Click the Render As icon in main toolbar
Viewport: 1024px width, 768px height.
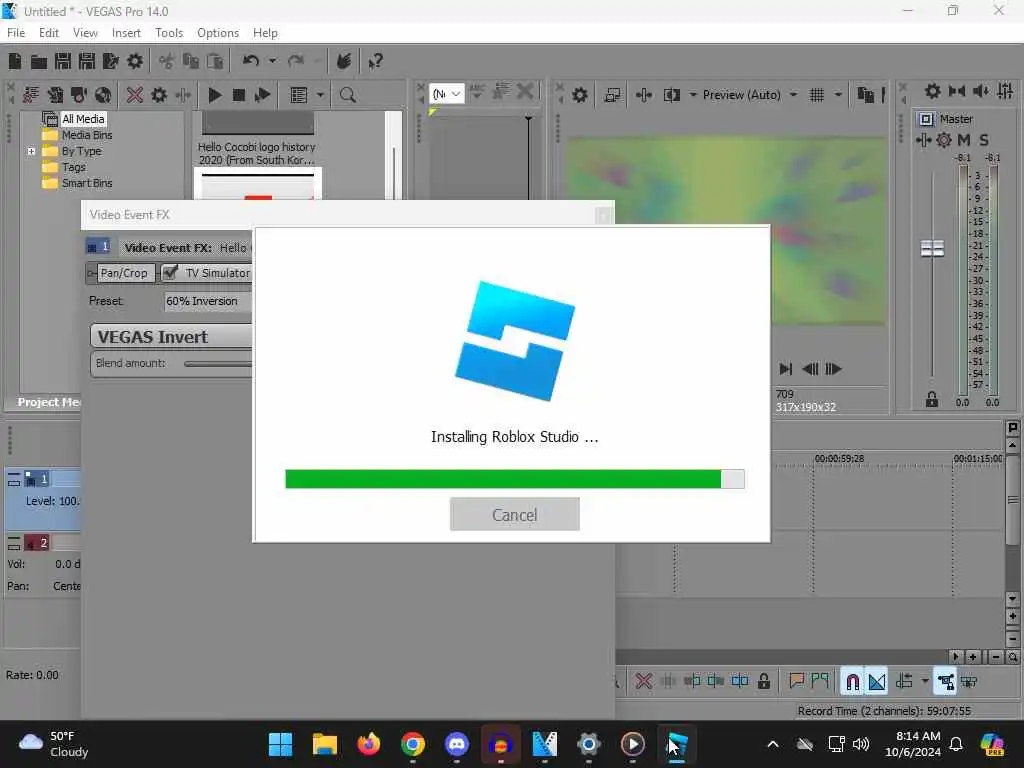pos(110,61)
